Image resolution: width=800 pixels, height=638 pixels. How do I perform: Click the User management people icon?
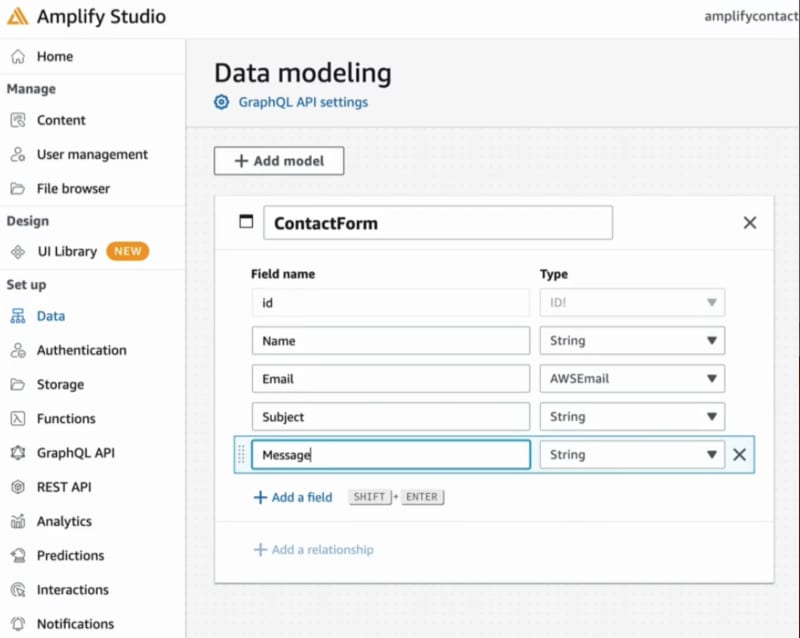pyautogui.click(x=18, y=155)
